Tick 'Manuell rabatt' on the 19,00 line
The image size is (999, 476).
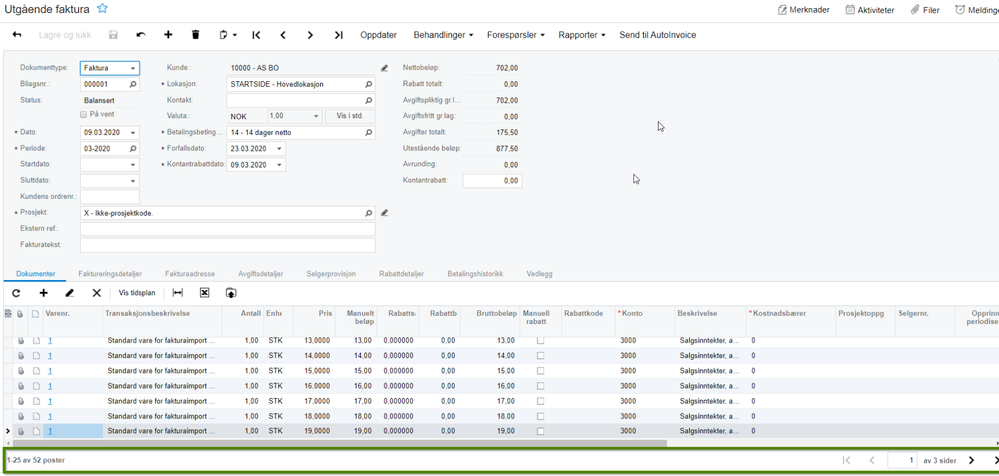click(540, 431)
